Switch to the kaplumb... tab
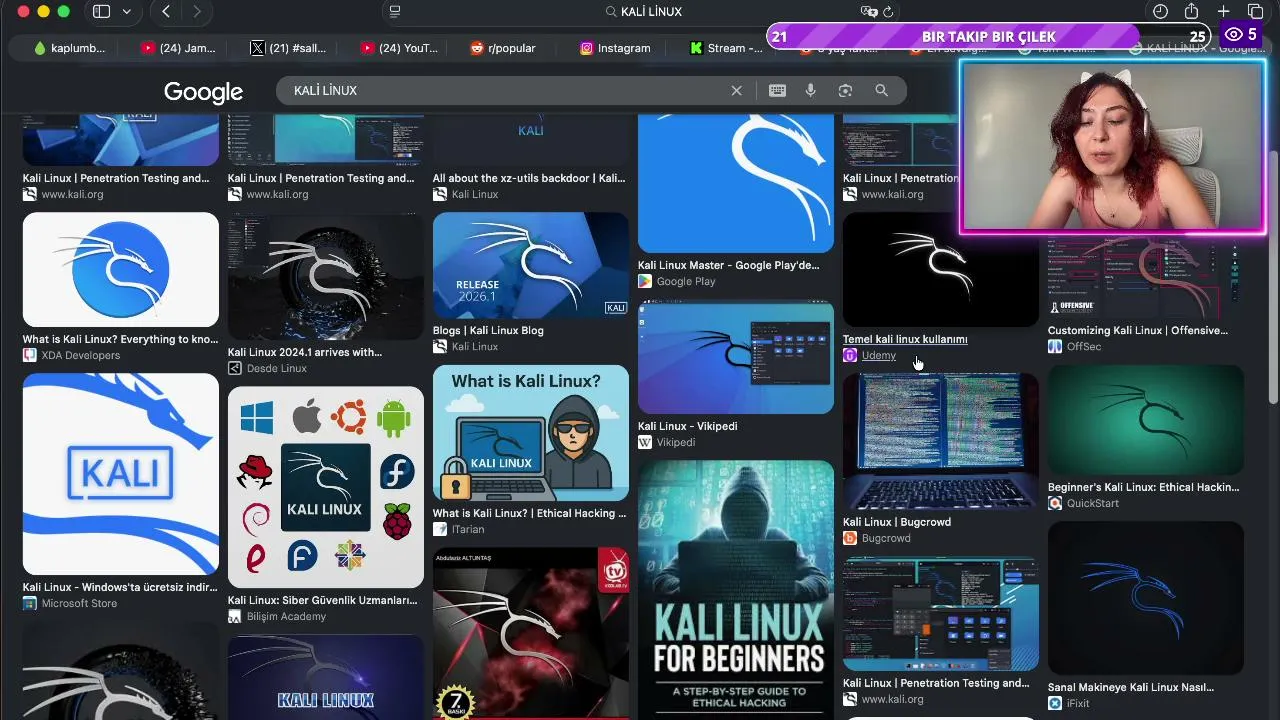The image size is (1280, 720). pos(68,48)
